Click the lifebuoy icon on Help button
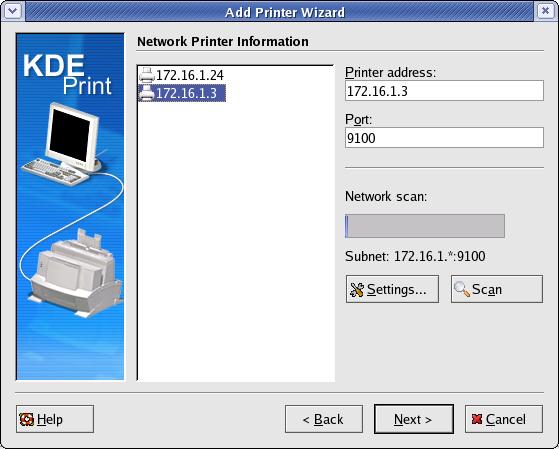This screenshot has width=559, height=449. 27,419
